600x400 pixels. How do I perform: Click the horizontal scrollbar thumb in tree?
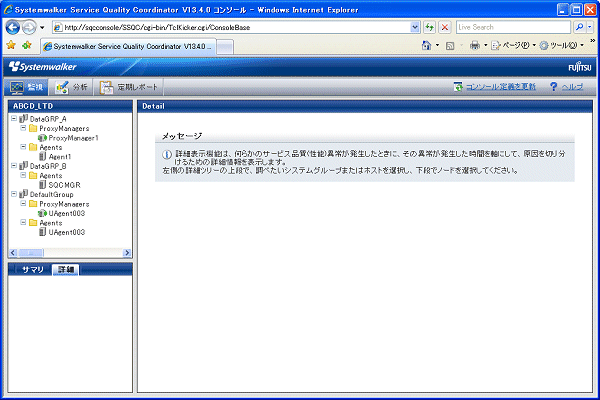point(31,253)
